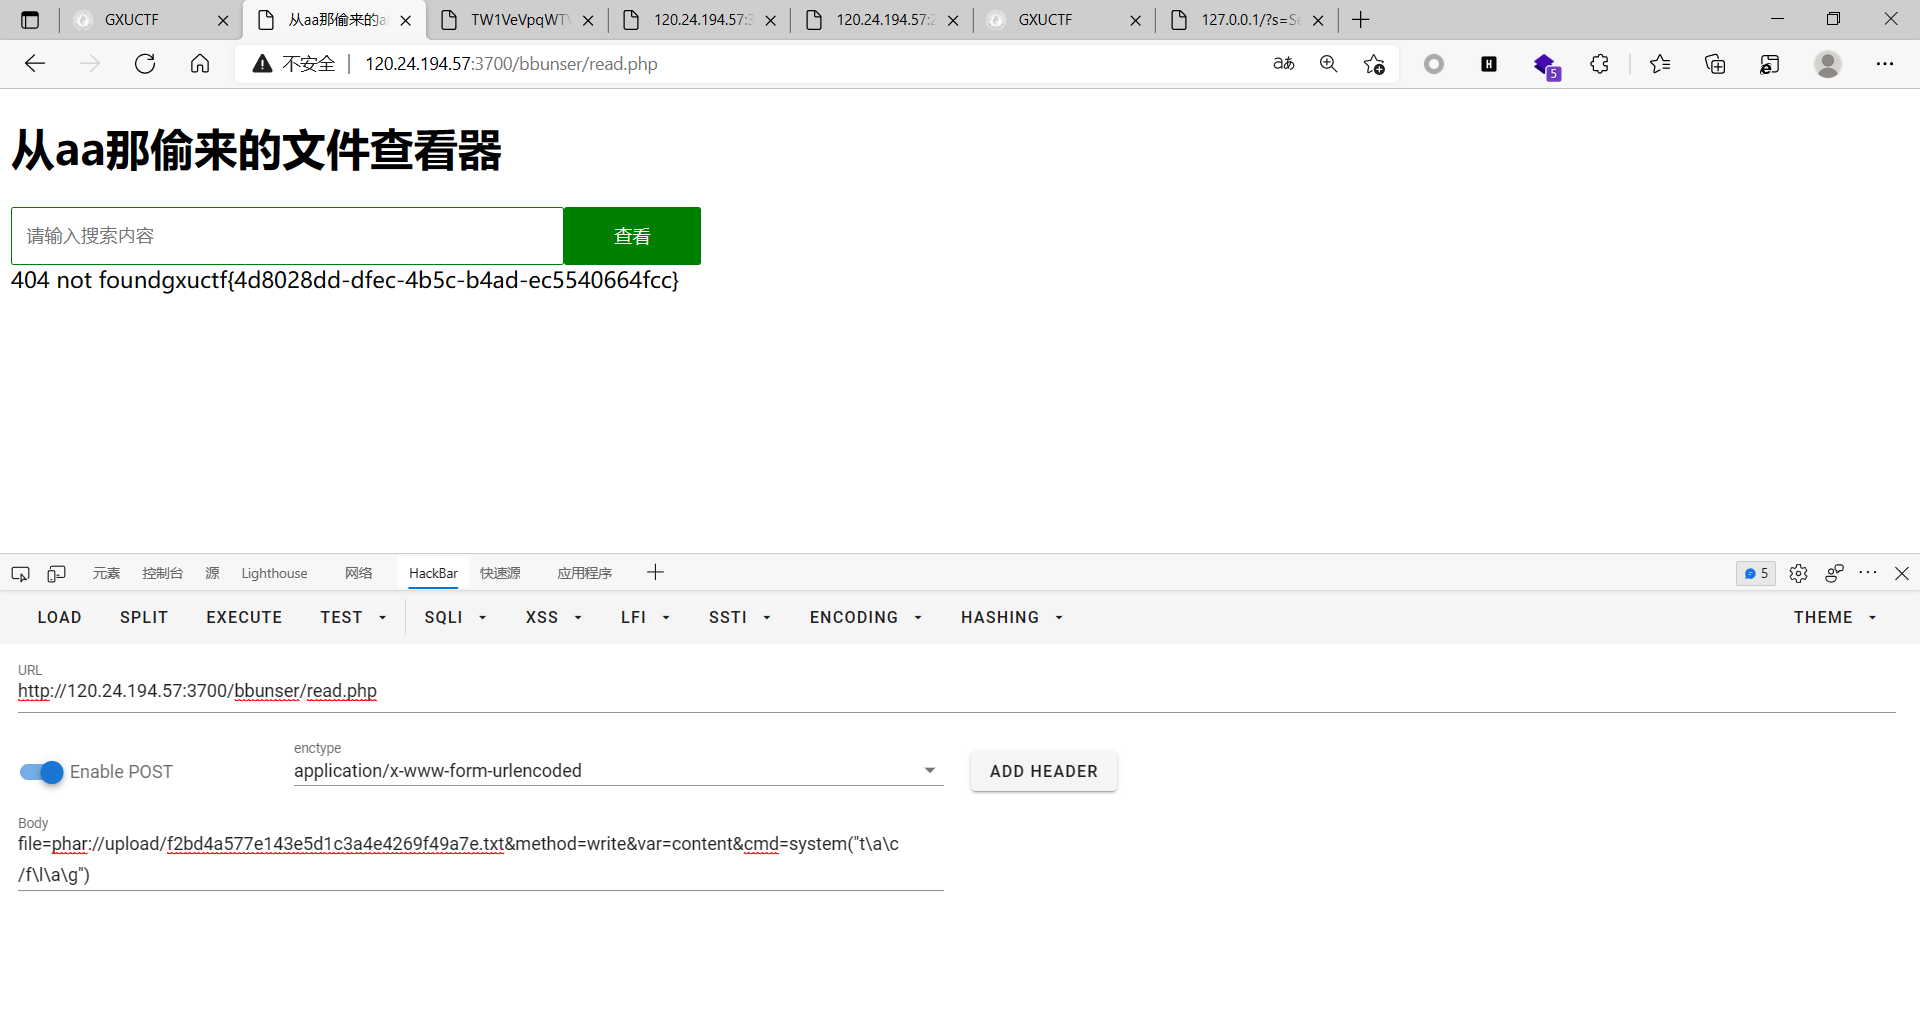Screen dimensions: 1920x1030
Task: Open the extensions puzzle icon
Action: 1600,64
